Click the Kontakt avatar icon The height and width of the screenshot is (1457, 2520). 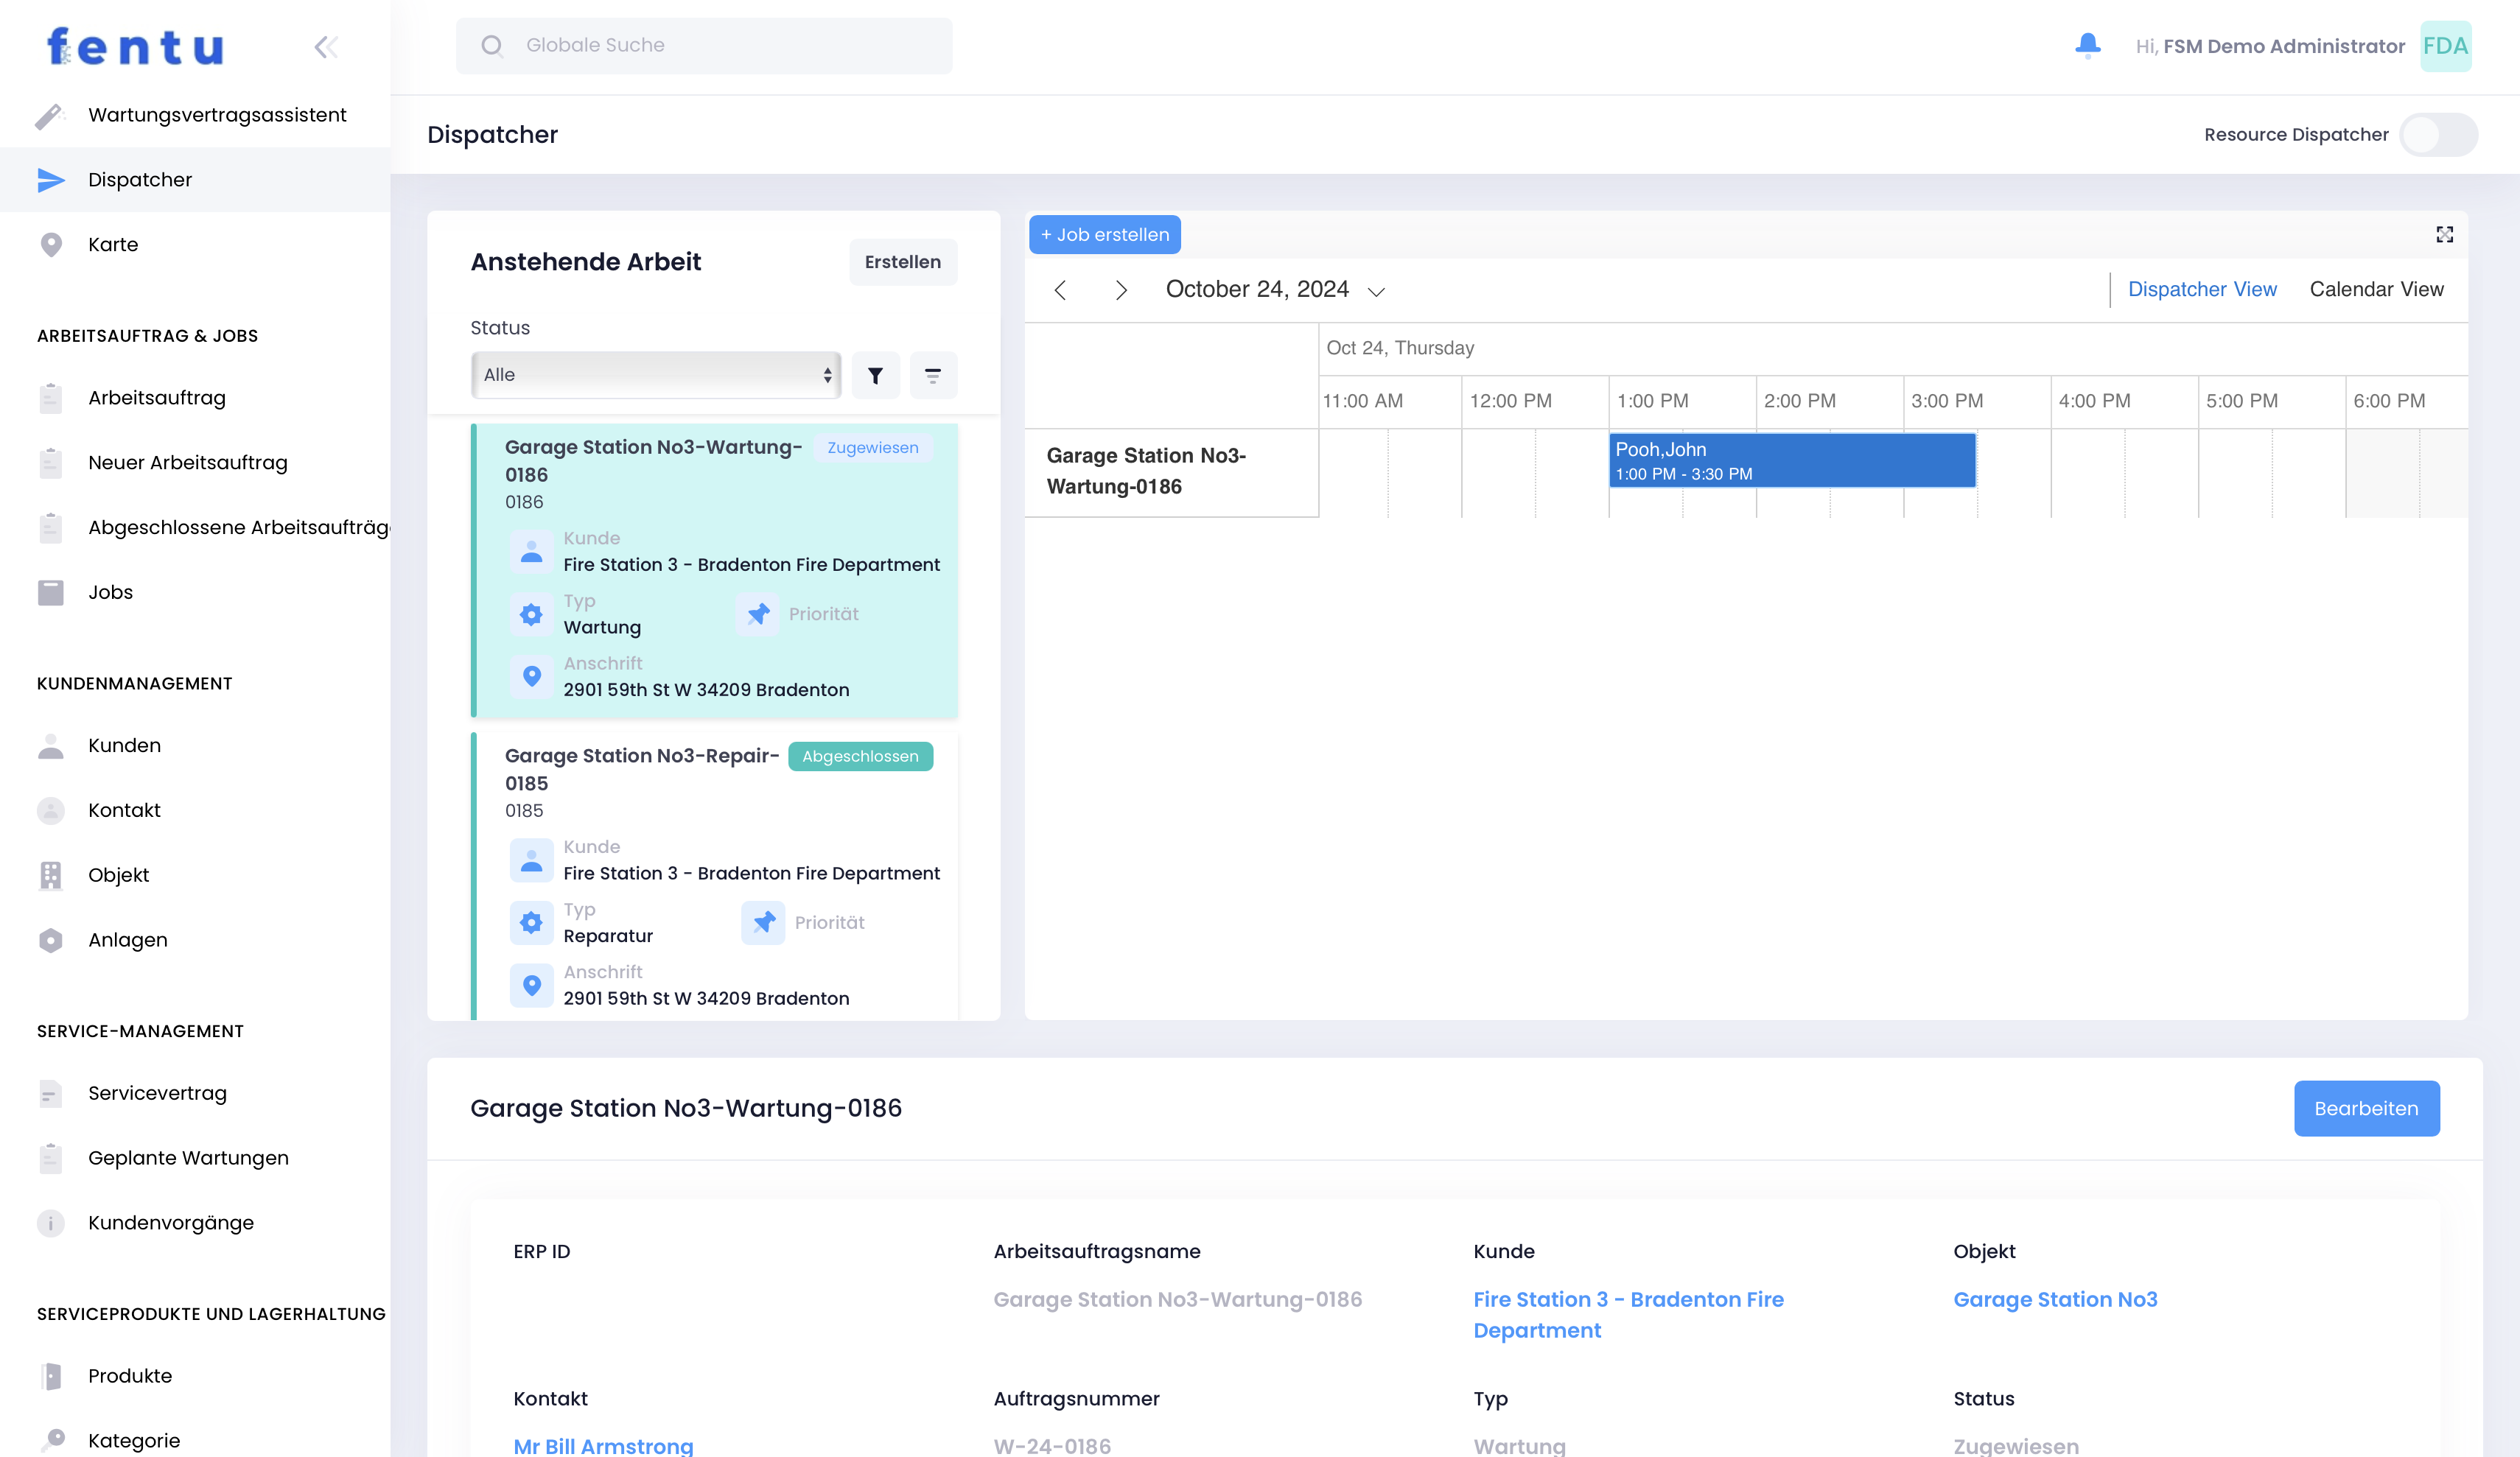(x=50, y=810)
